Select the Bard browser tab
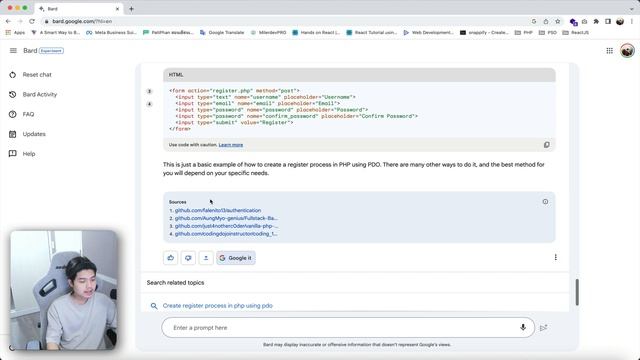The image size is (640, 360). [x=80, y=9]
